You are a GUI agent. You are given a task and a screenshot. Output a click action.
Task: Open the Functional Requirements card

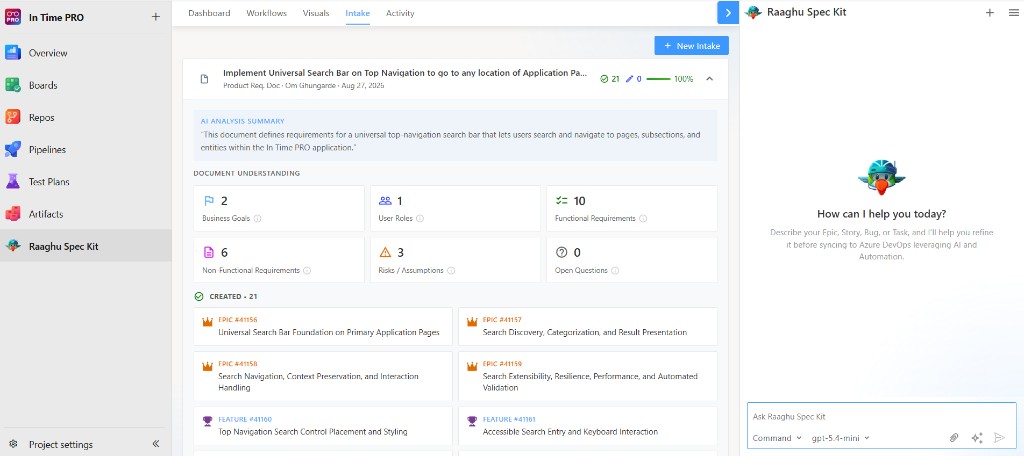[x=632, y=208]
